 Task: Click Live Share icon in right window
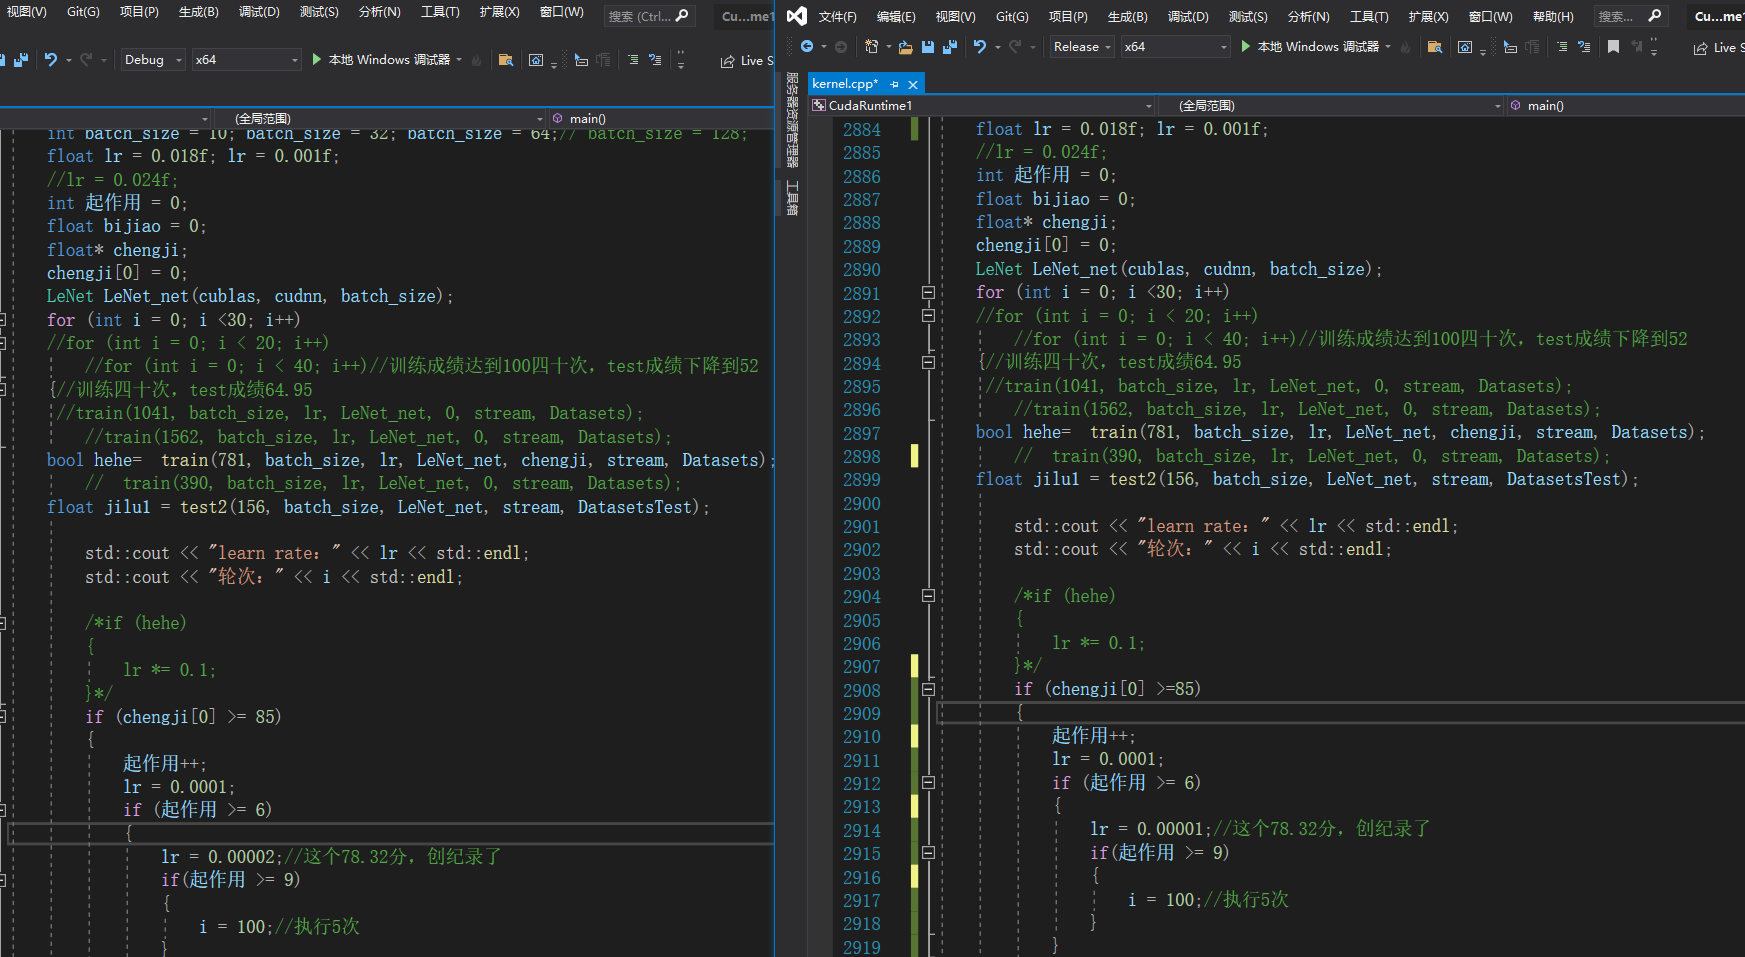[1700, 48]
